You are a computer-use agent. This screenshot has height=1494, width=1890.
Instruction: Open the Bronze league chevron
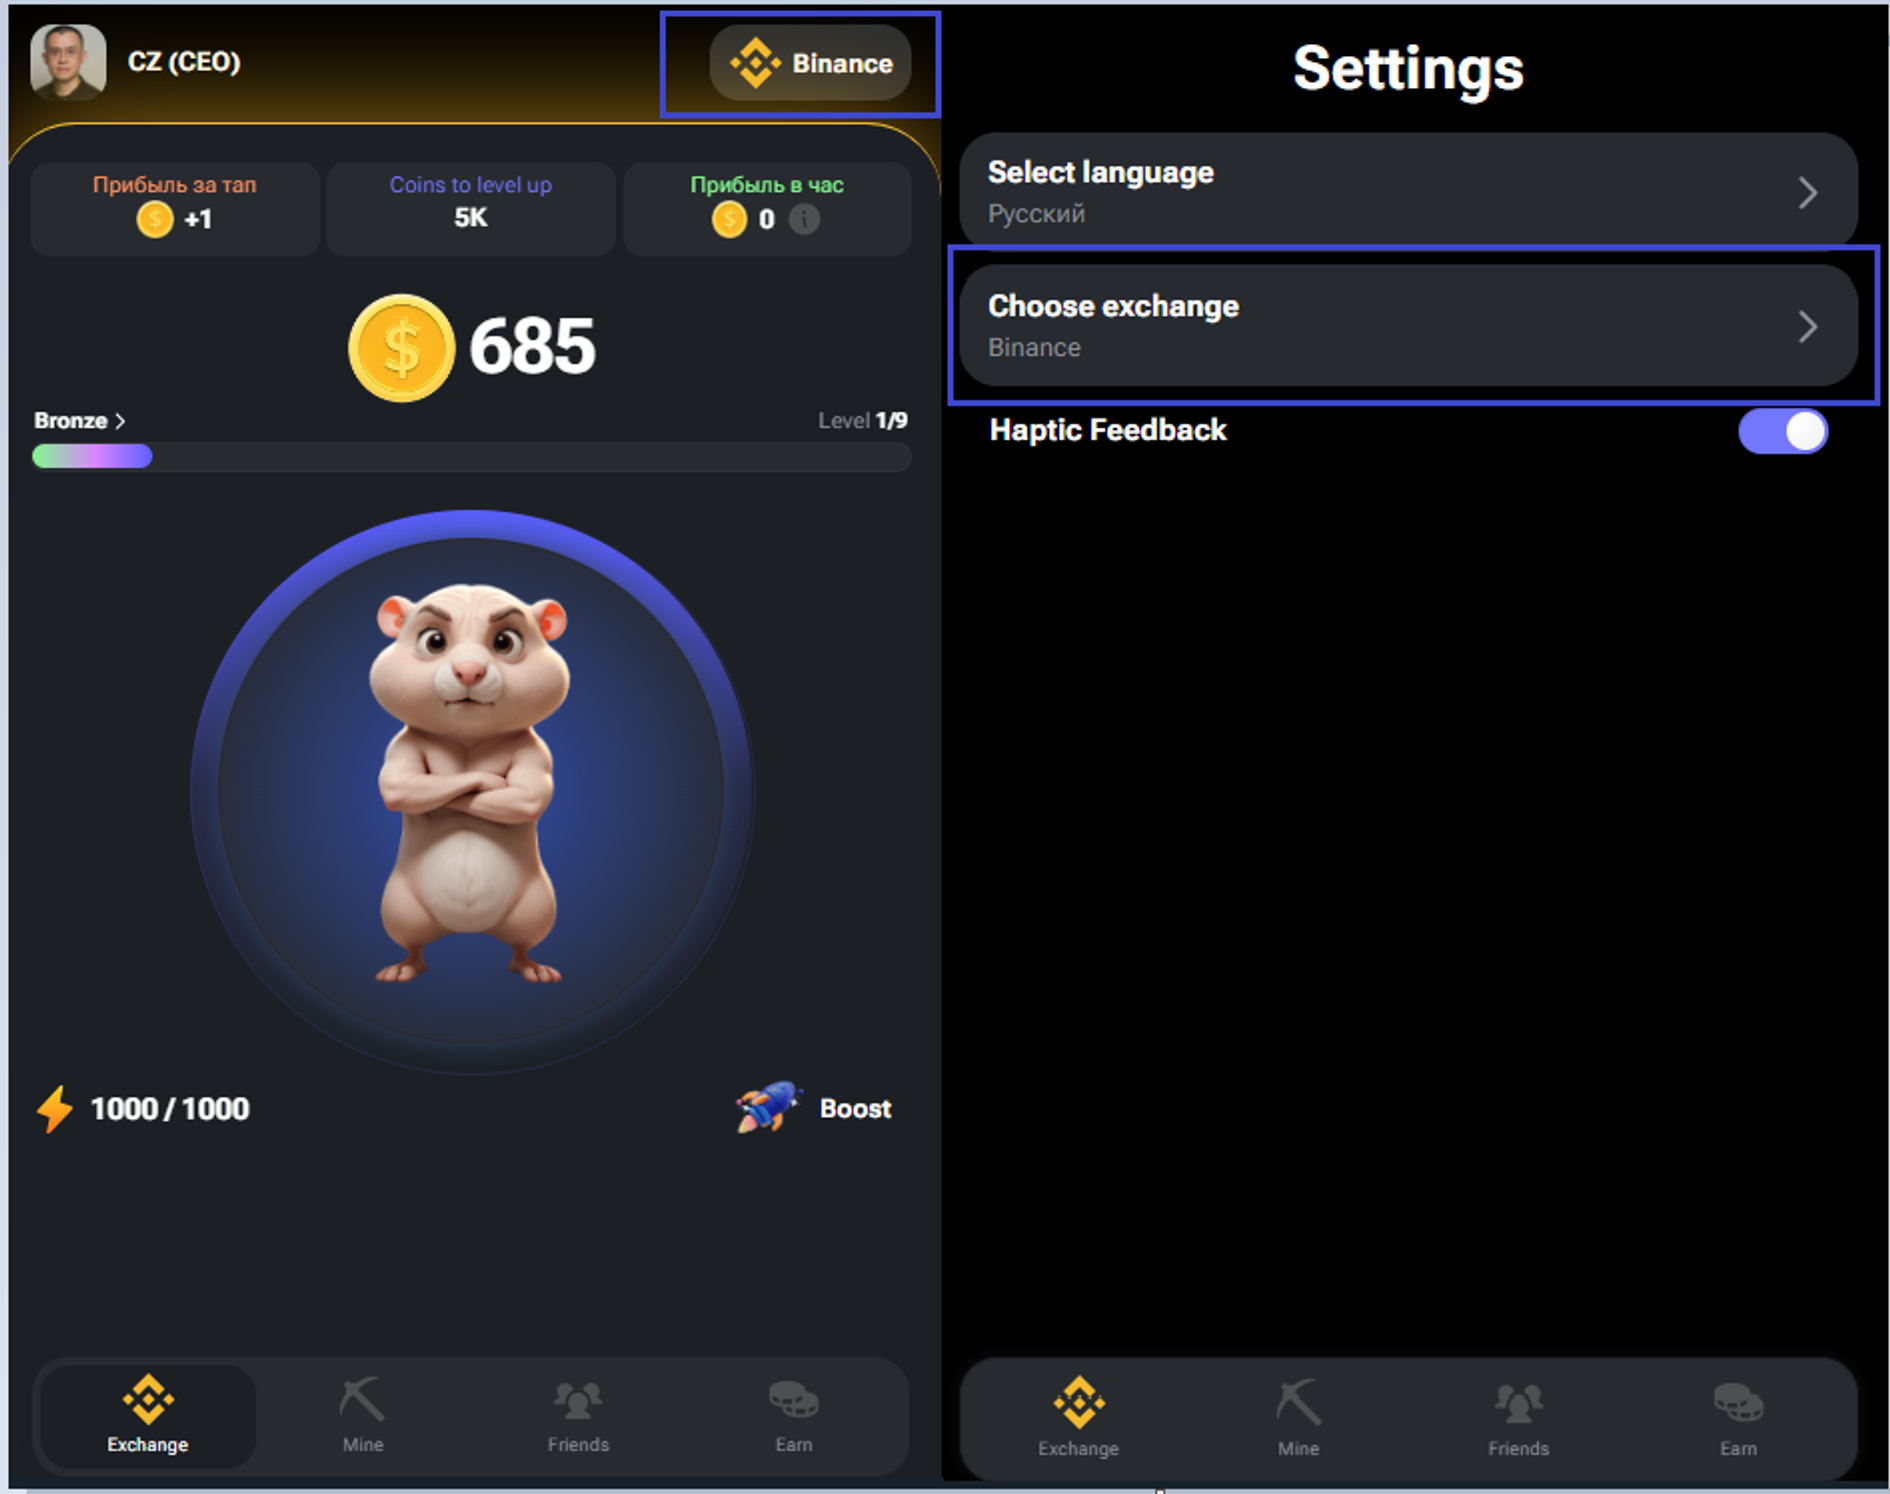120,421
